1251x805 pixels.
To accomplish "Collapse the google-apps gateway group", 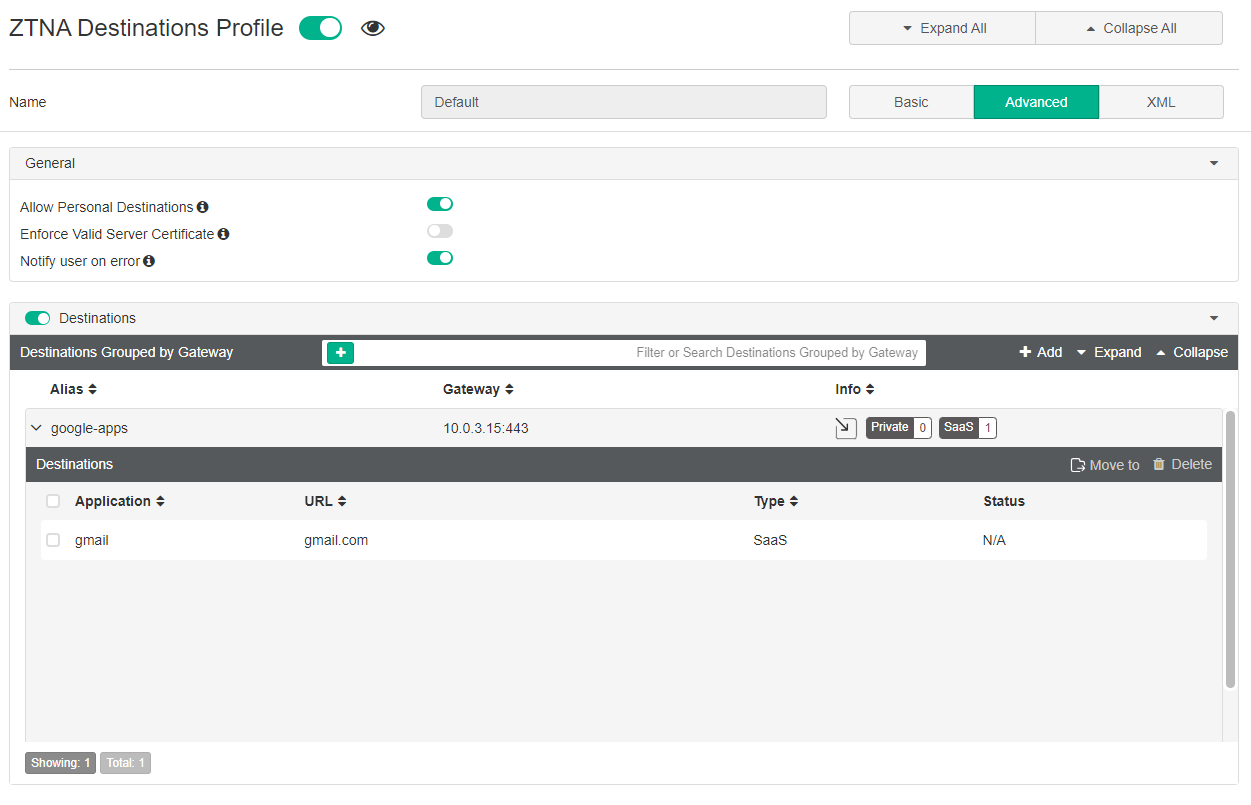I will (36, 427).
